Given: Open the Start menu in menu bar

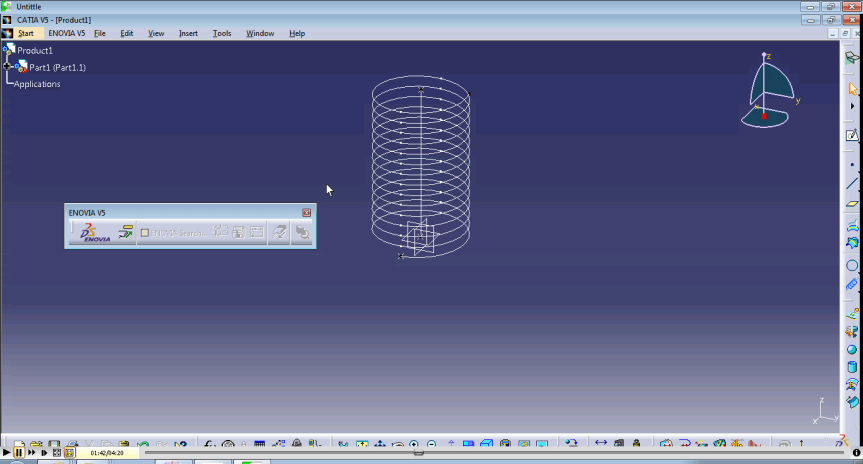Looking at the screenshot, I should click(x=25, y=33).
